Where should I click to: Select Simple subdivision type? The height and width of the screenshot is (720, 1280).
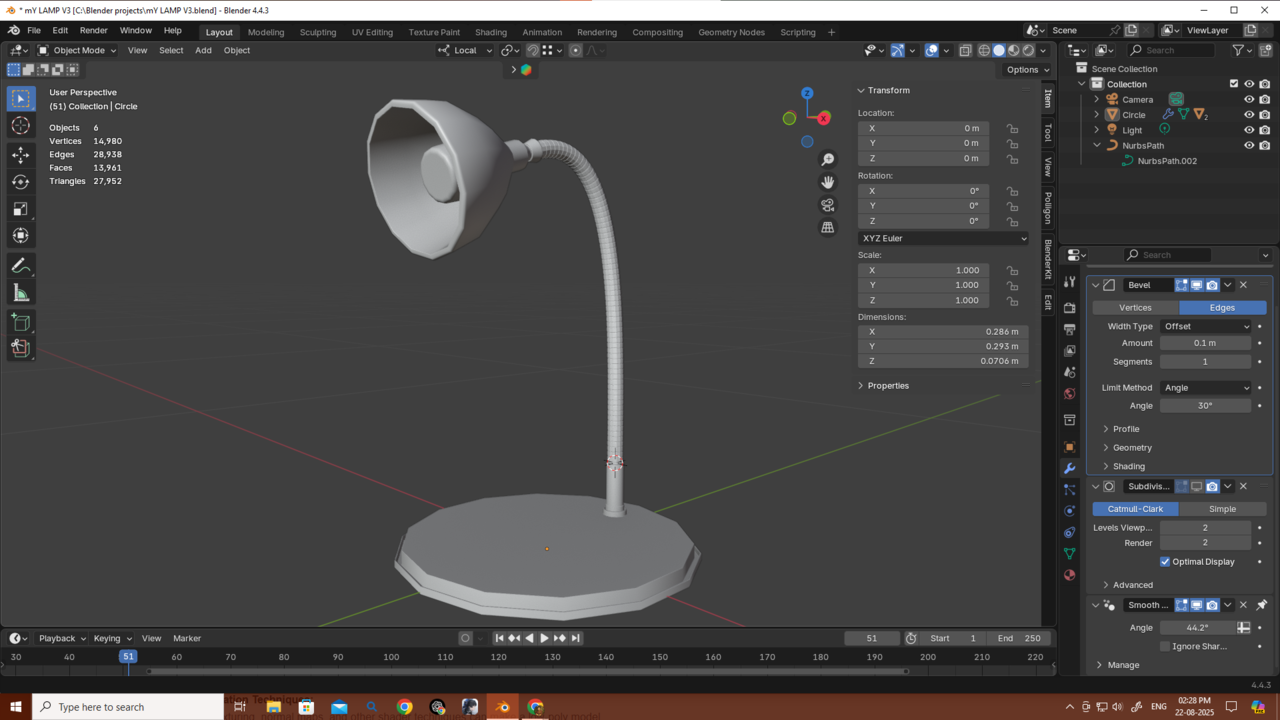(1222, 509)
